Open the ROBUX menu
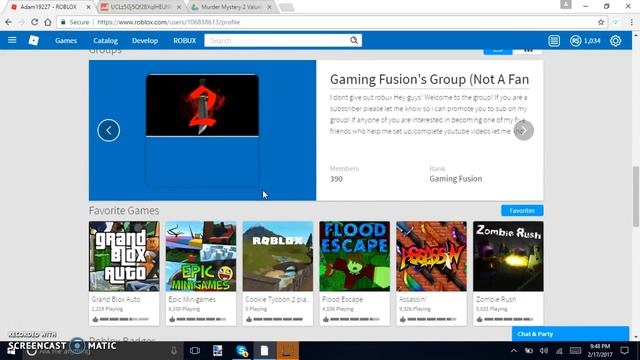Screen dimensions: 640x360 click(184, 41)
